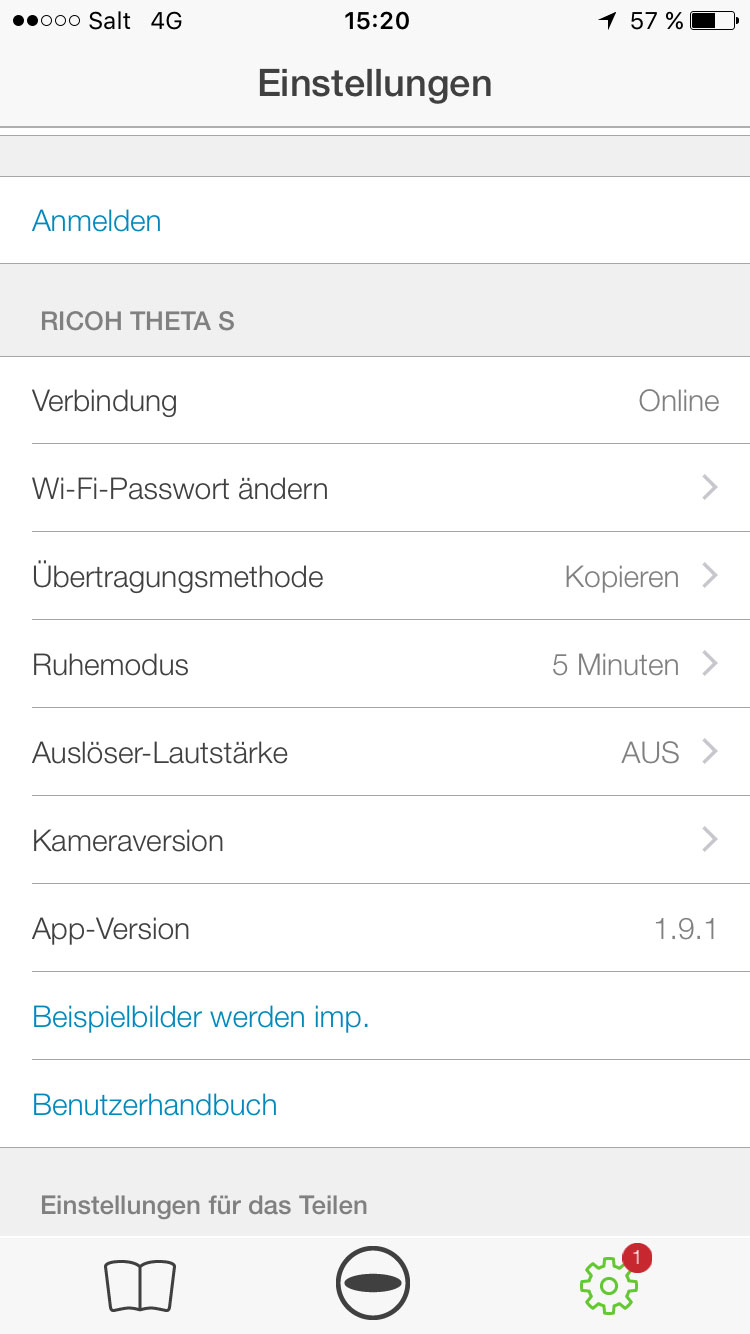Tap the Einstellungen title header
This screenshot has width=750, height=1334.
click(375, 82)
